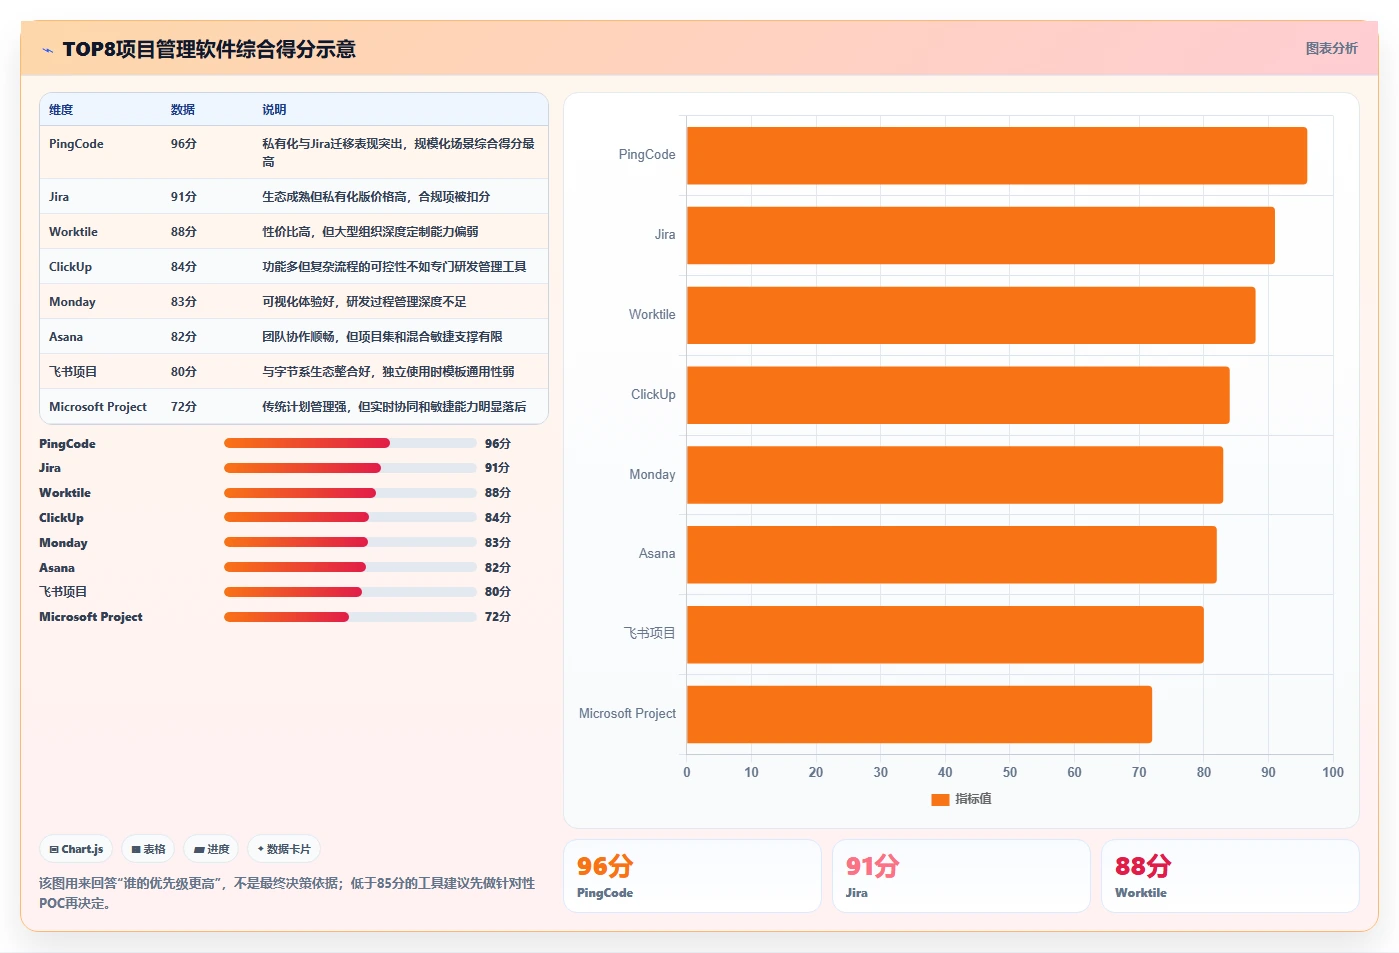Click the ClickUp progress bar at 84分

350,517
